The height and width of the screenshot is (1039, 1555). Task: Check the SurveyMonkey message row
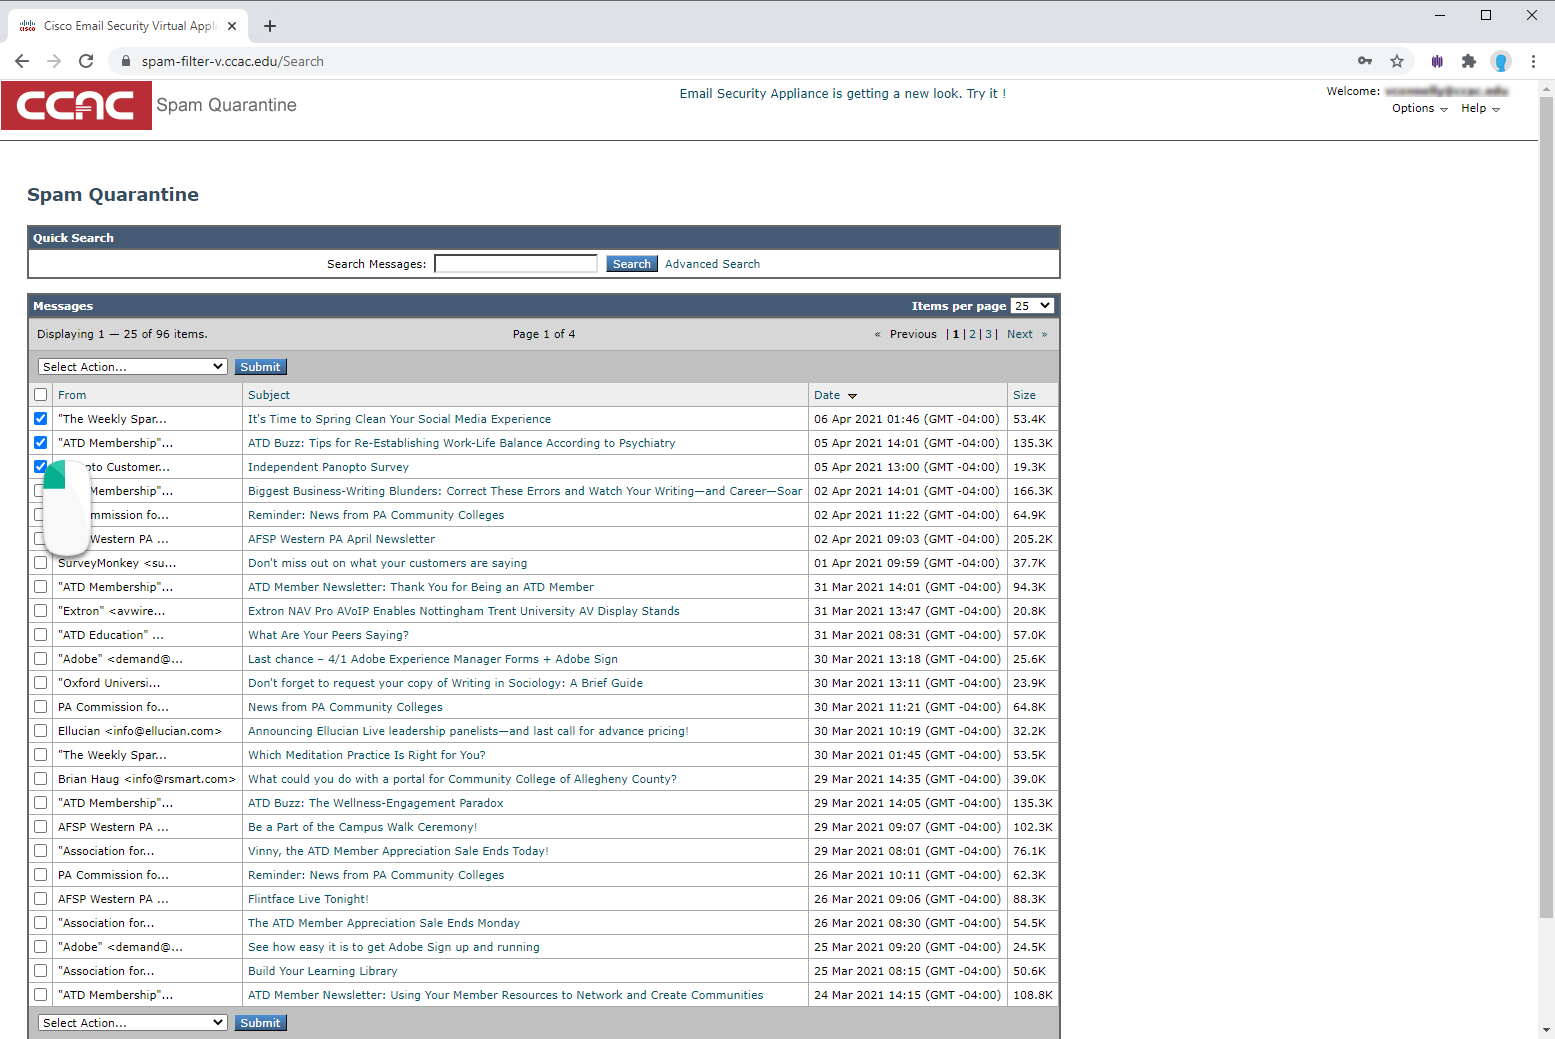tap(40, 562)
